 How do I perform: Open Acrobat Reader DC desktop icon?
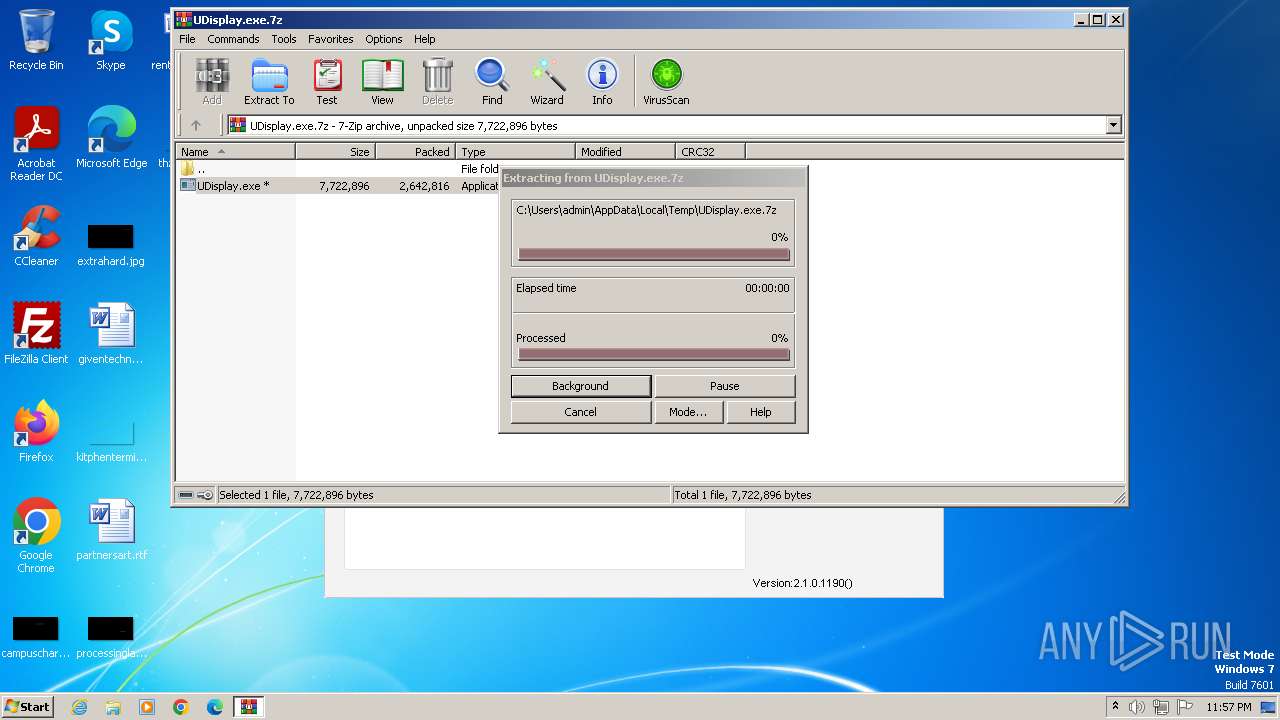[36, 144]
